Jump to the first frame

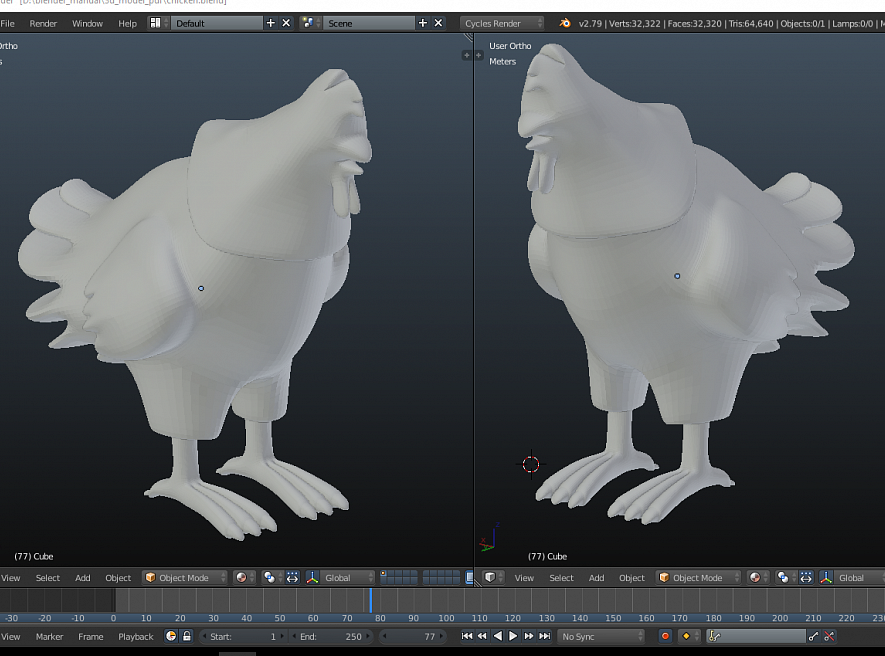(x=466, y=636)
